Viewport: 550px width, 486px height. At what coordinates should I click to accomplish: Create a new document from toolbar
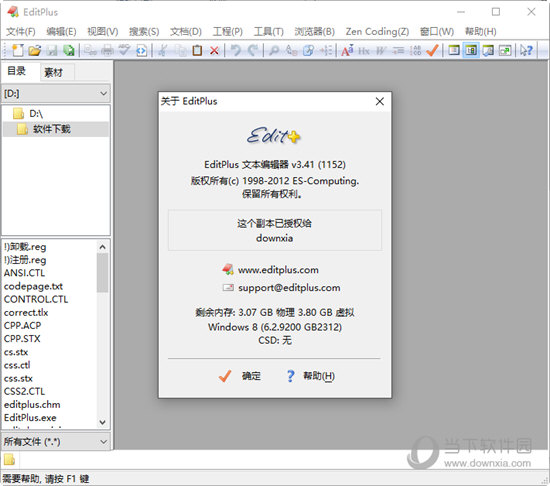tap(18, 50)
